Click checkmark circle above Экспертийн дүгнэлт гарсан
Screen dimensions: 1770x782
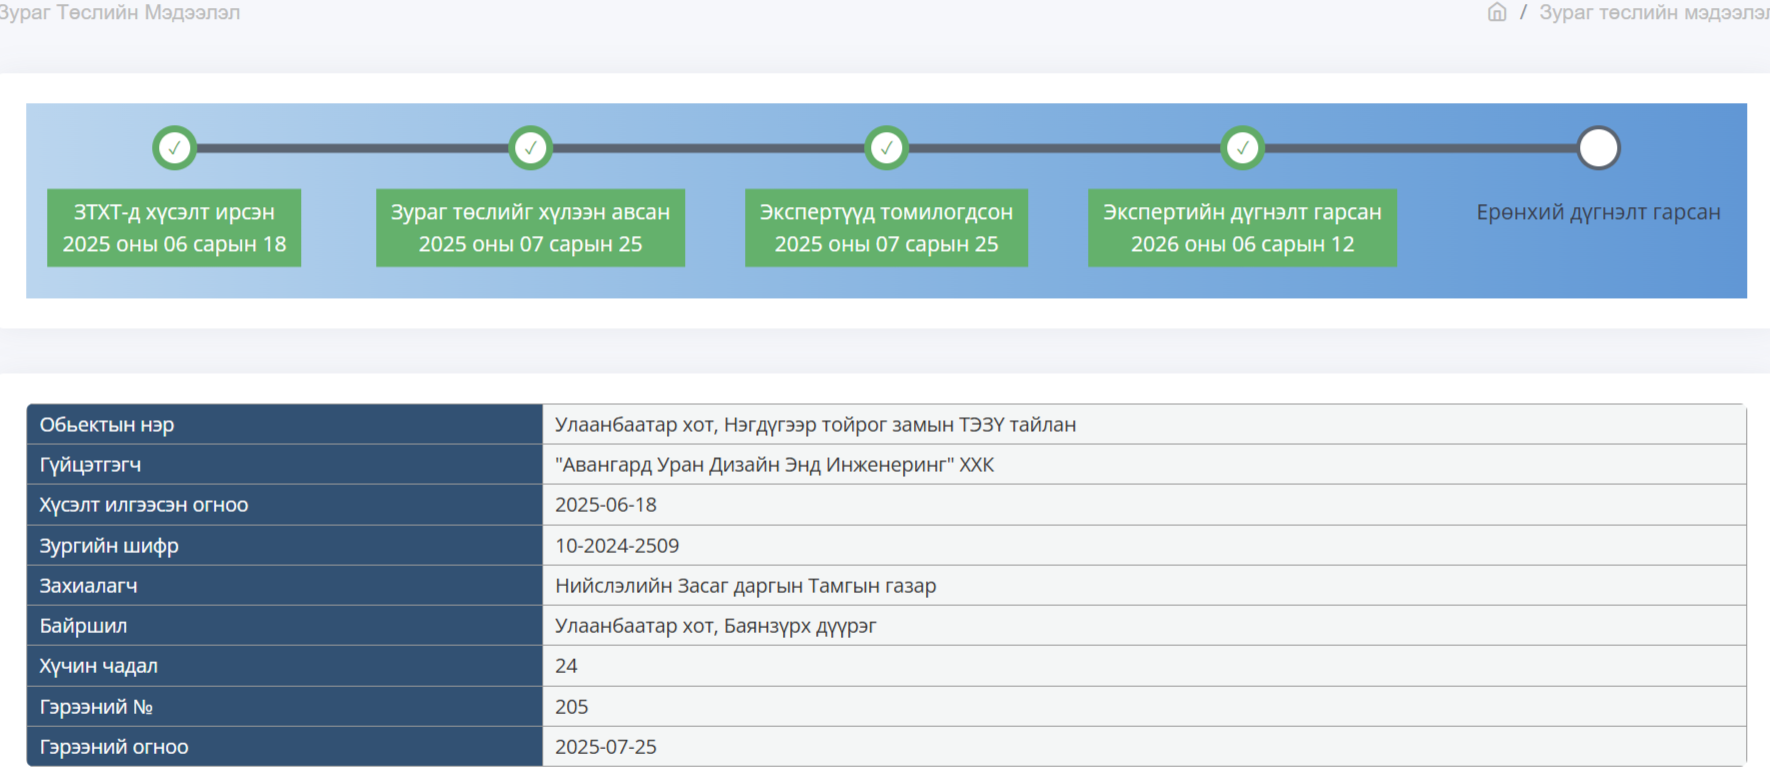point(1242,148)
